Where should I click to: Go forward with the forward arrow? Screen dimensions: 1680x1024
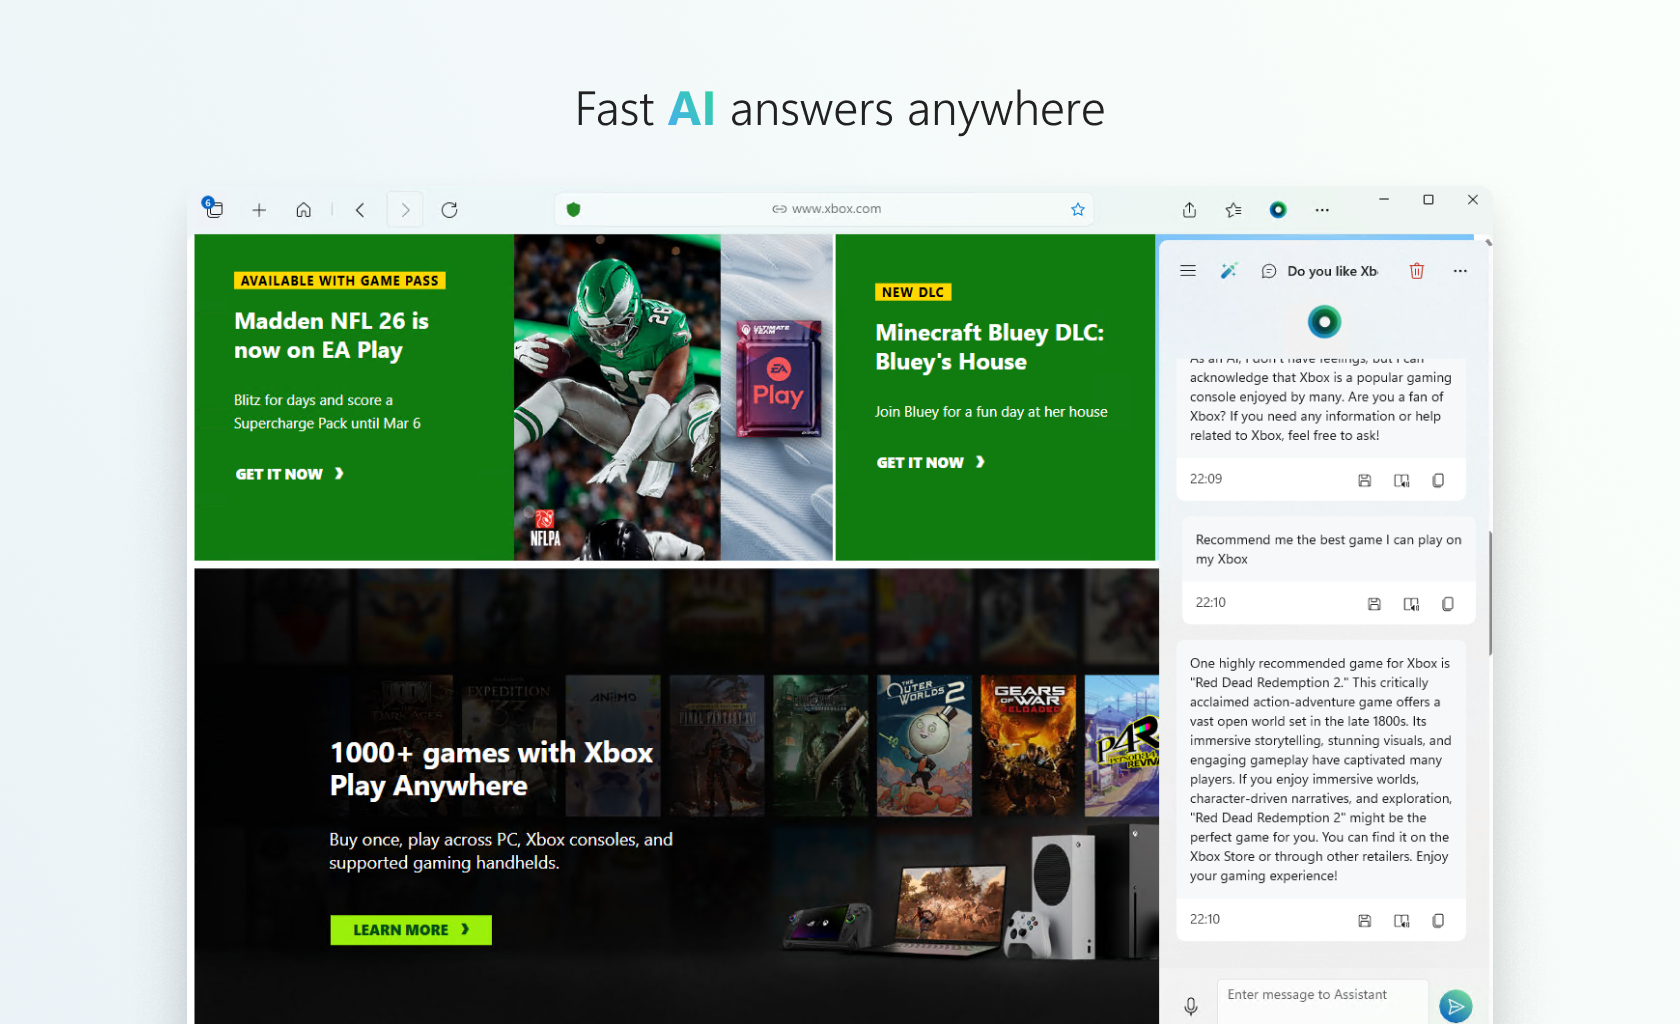405,210
